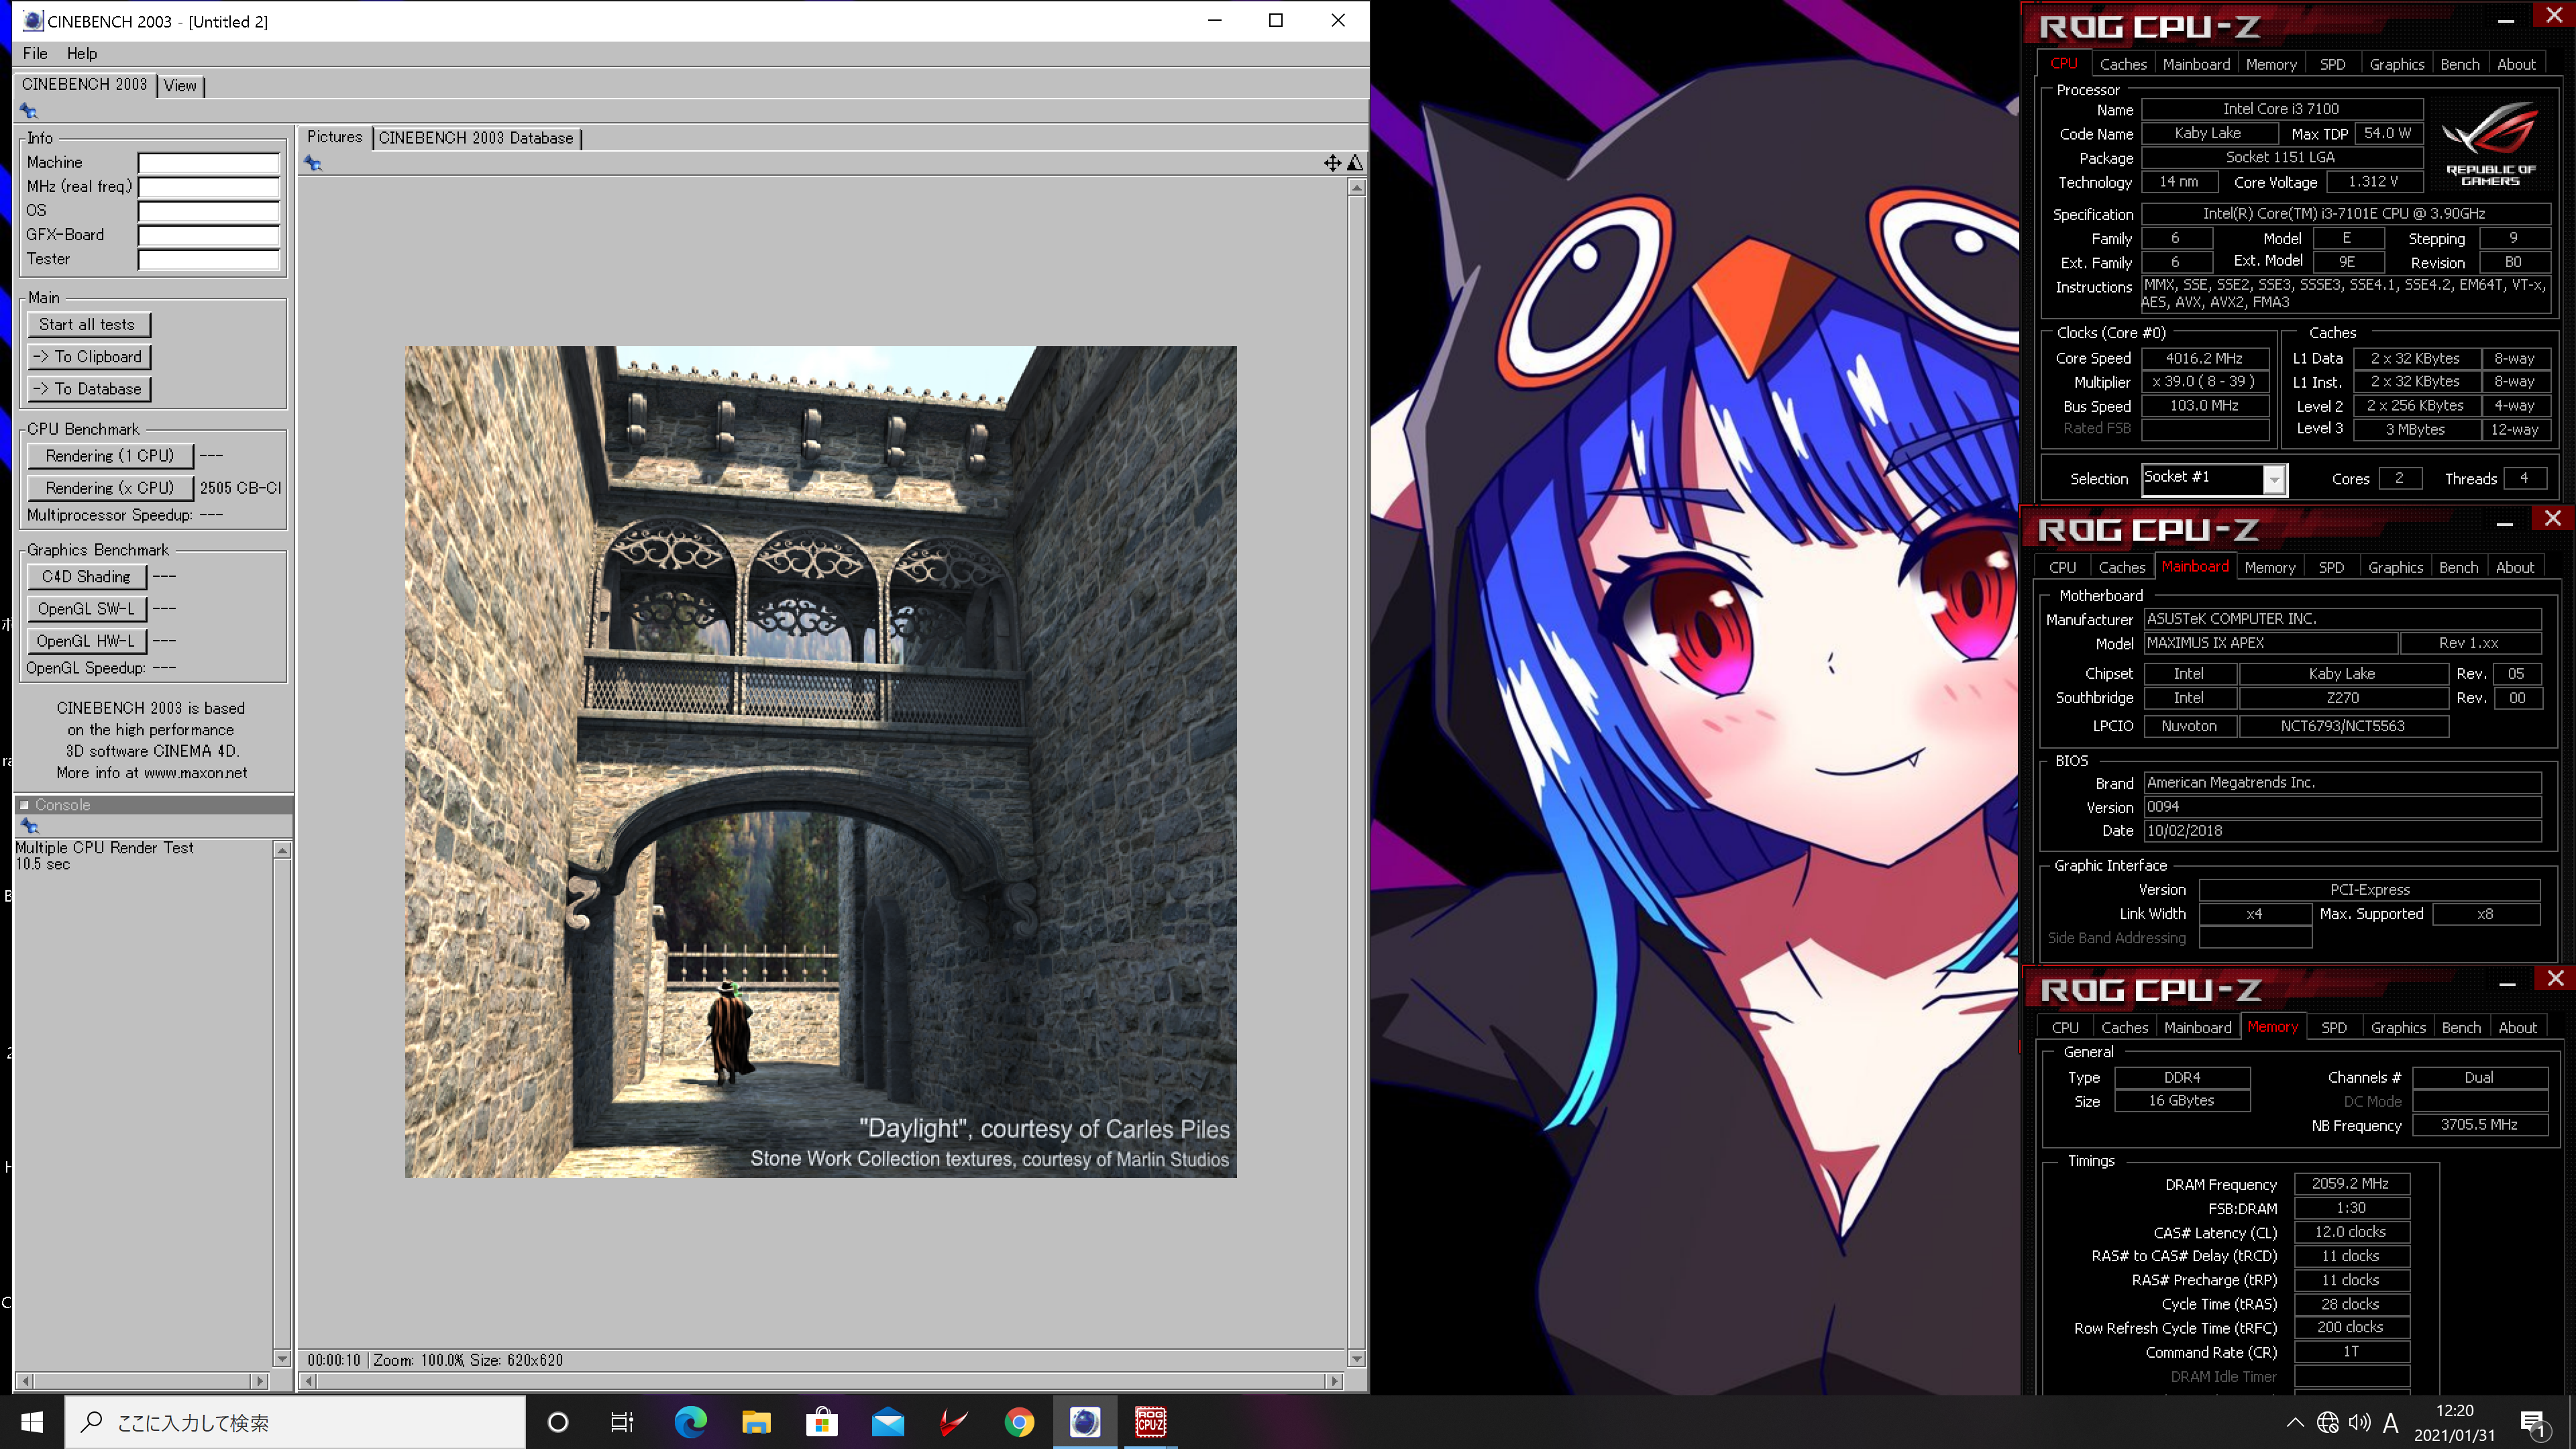Click the OS input field
Viewport: 2576px width, 1449px height.
(208, 210)
